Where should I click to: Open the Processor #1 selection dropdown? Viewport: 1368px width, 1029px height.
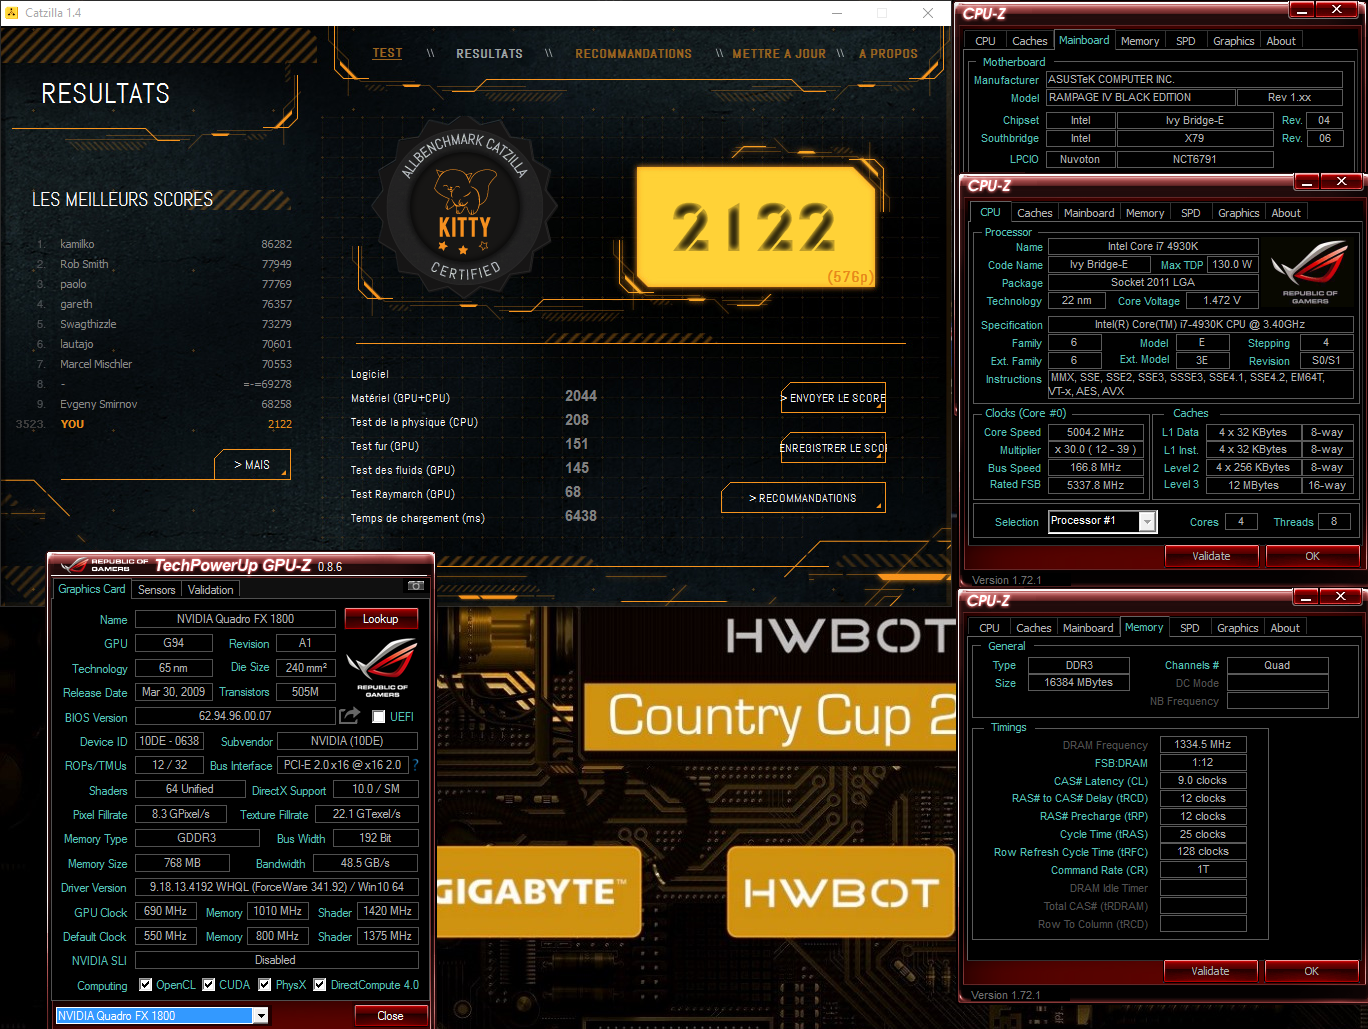click(x=1148, y=521)
